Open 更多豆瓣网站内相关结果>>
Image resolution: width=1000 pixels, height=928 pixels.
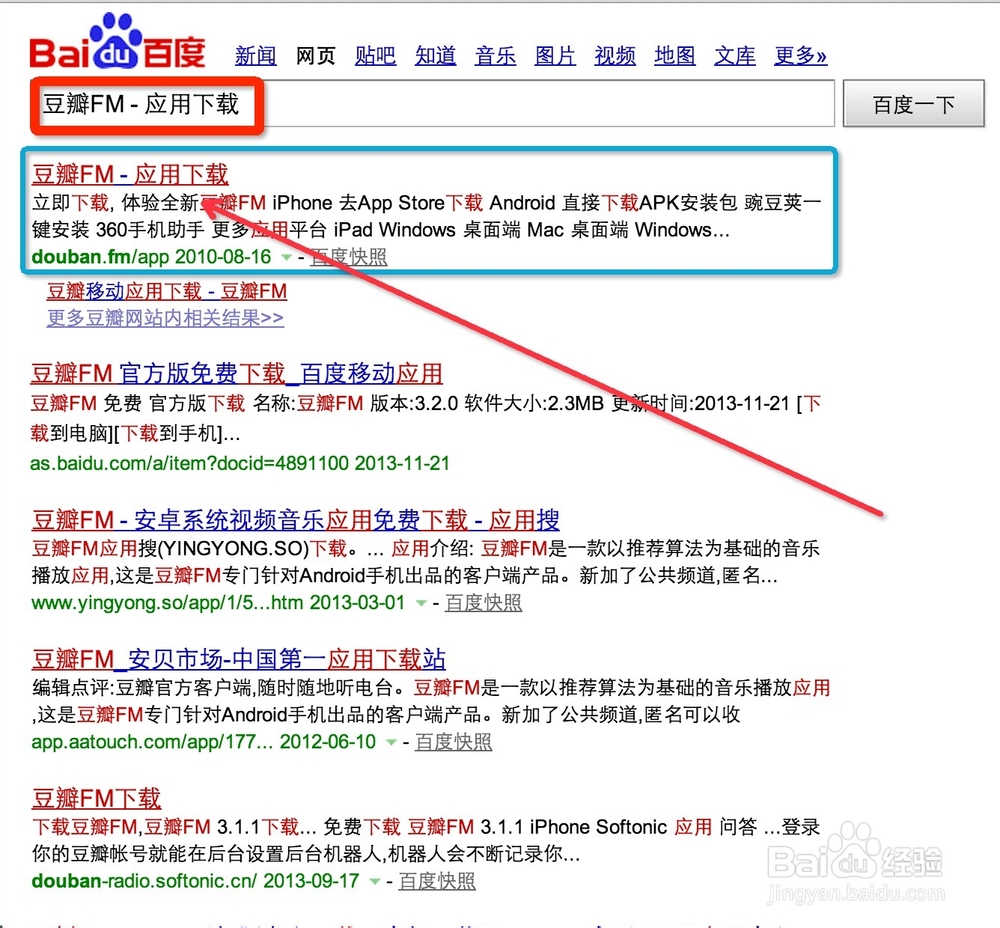[165, 318]
